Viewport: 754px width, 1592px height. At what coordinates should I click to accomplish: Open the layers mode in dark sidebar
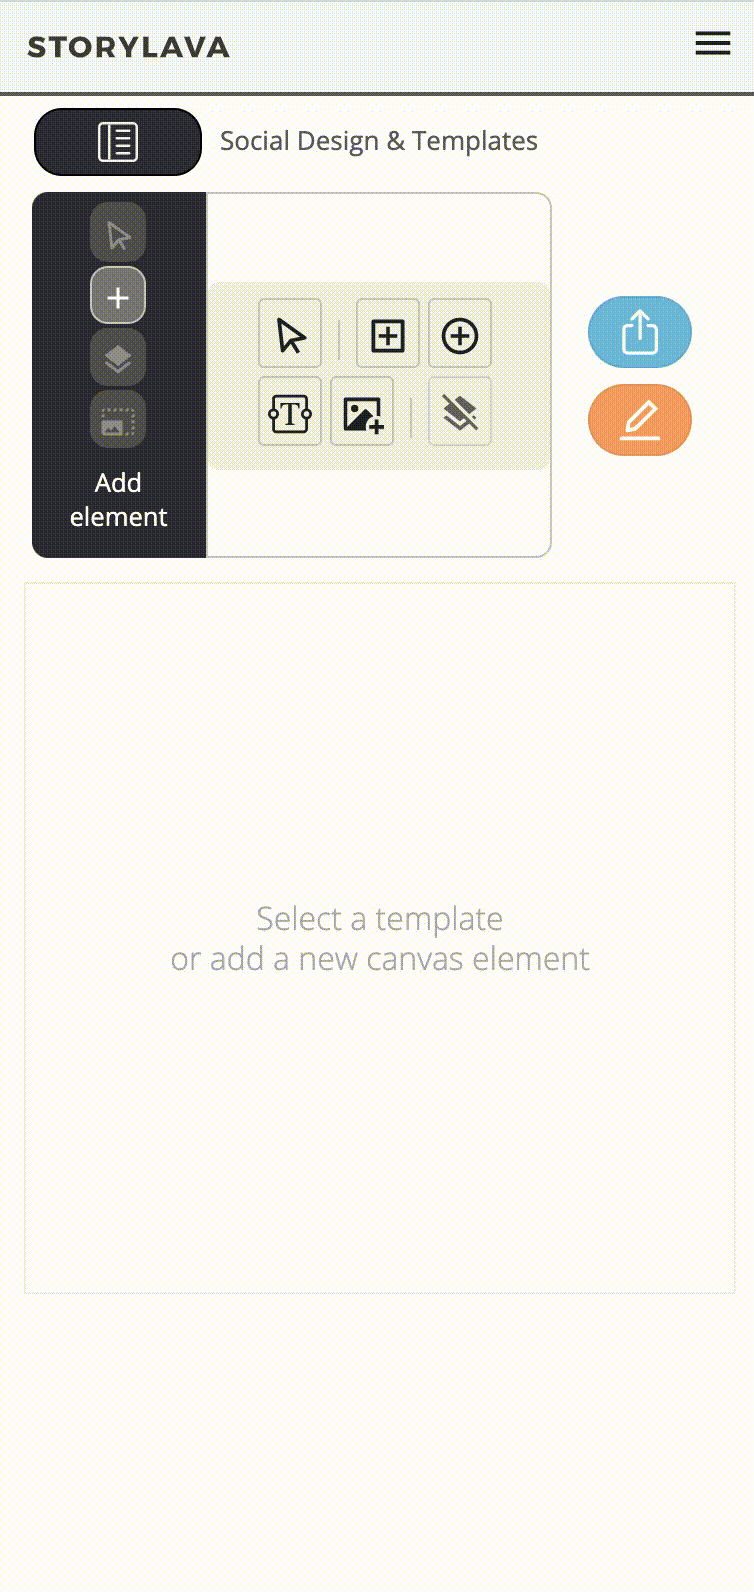(118, 358)
